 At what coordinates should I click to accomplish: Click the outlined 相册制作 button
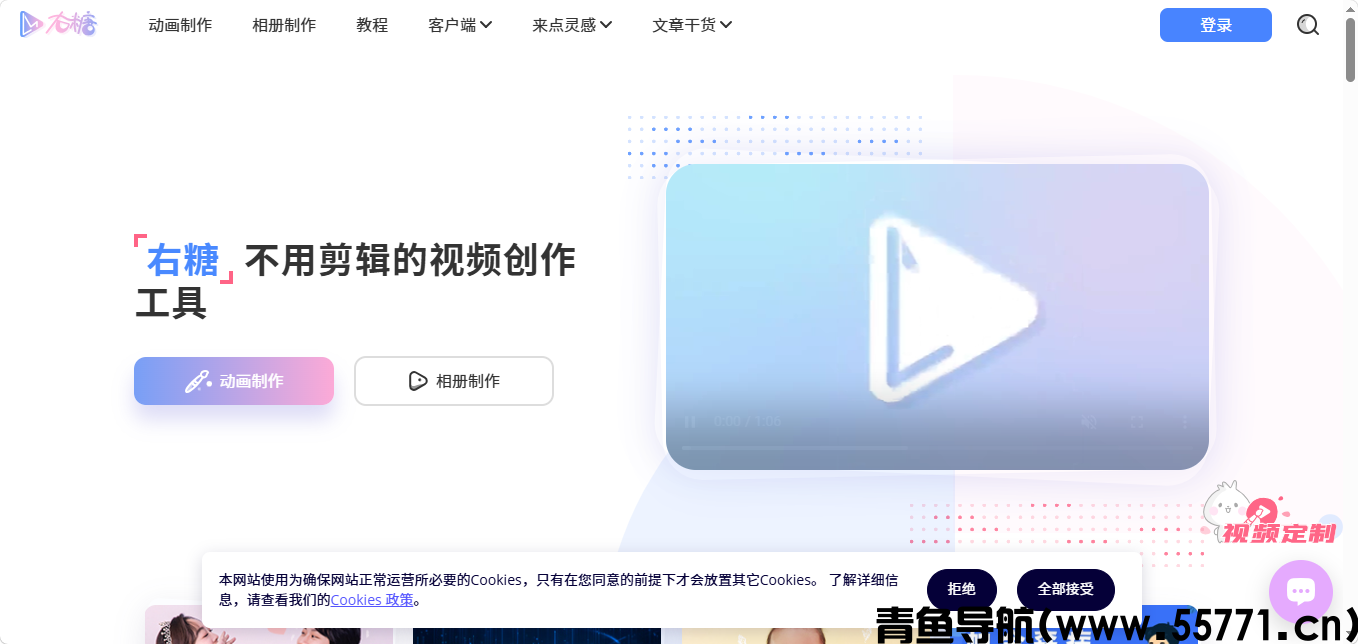(454, 381)
